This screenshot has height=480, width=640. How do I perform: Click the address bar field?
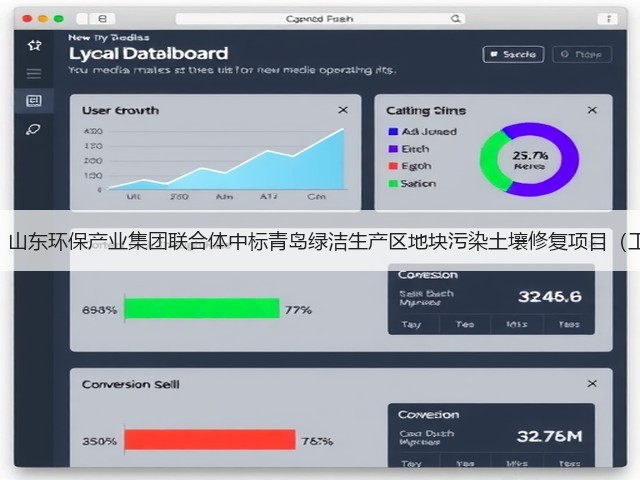point(320,19)
